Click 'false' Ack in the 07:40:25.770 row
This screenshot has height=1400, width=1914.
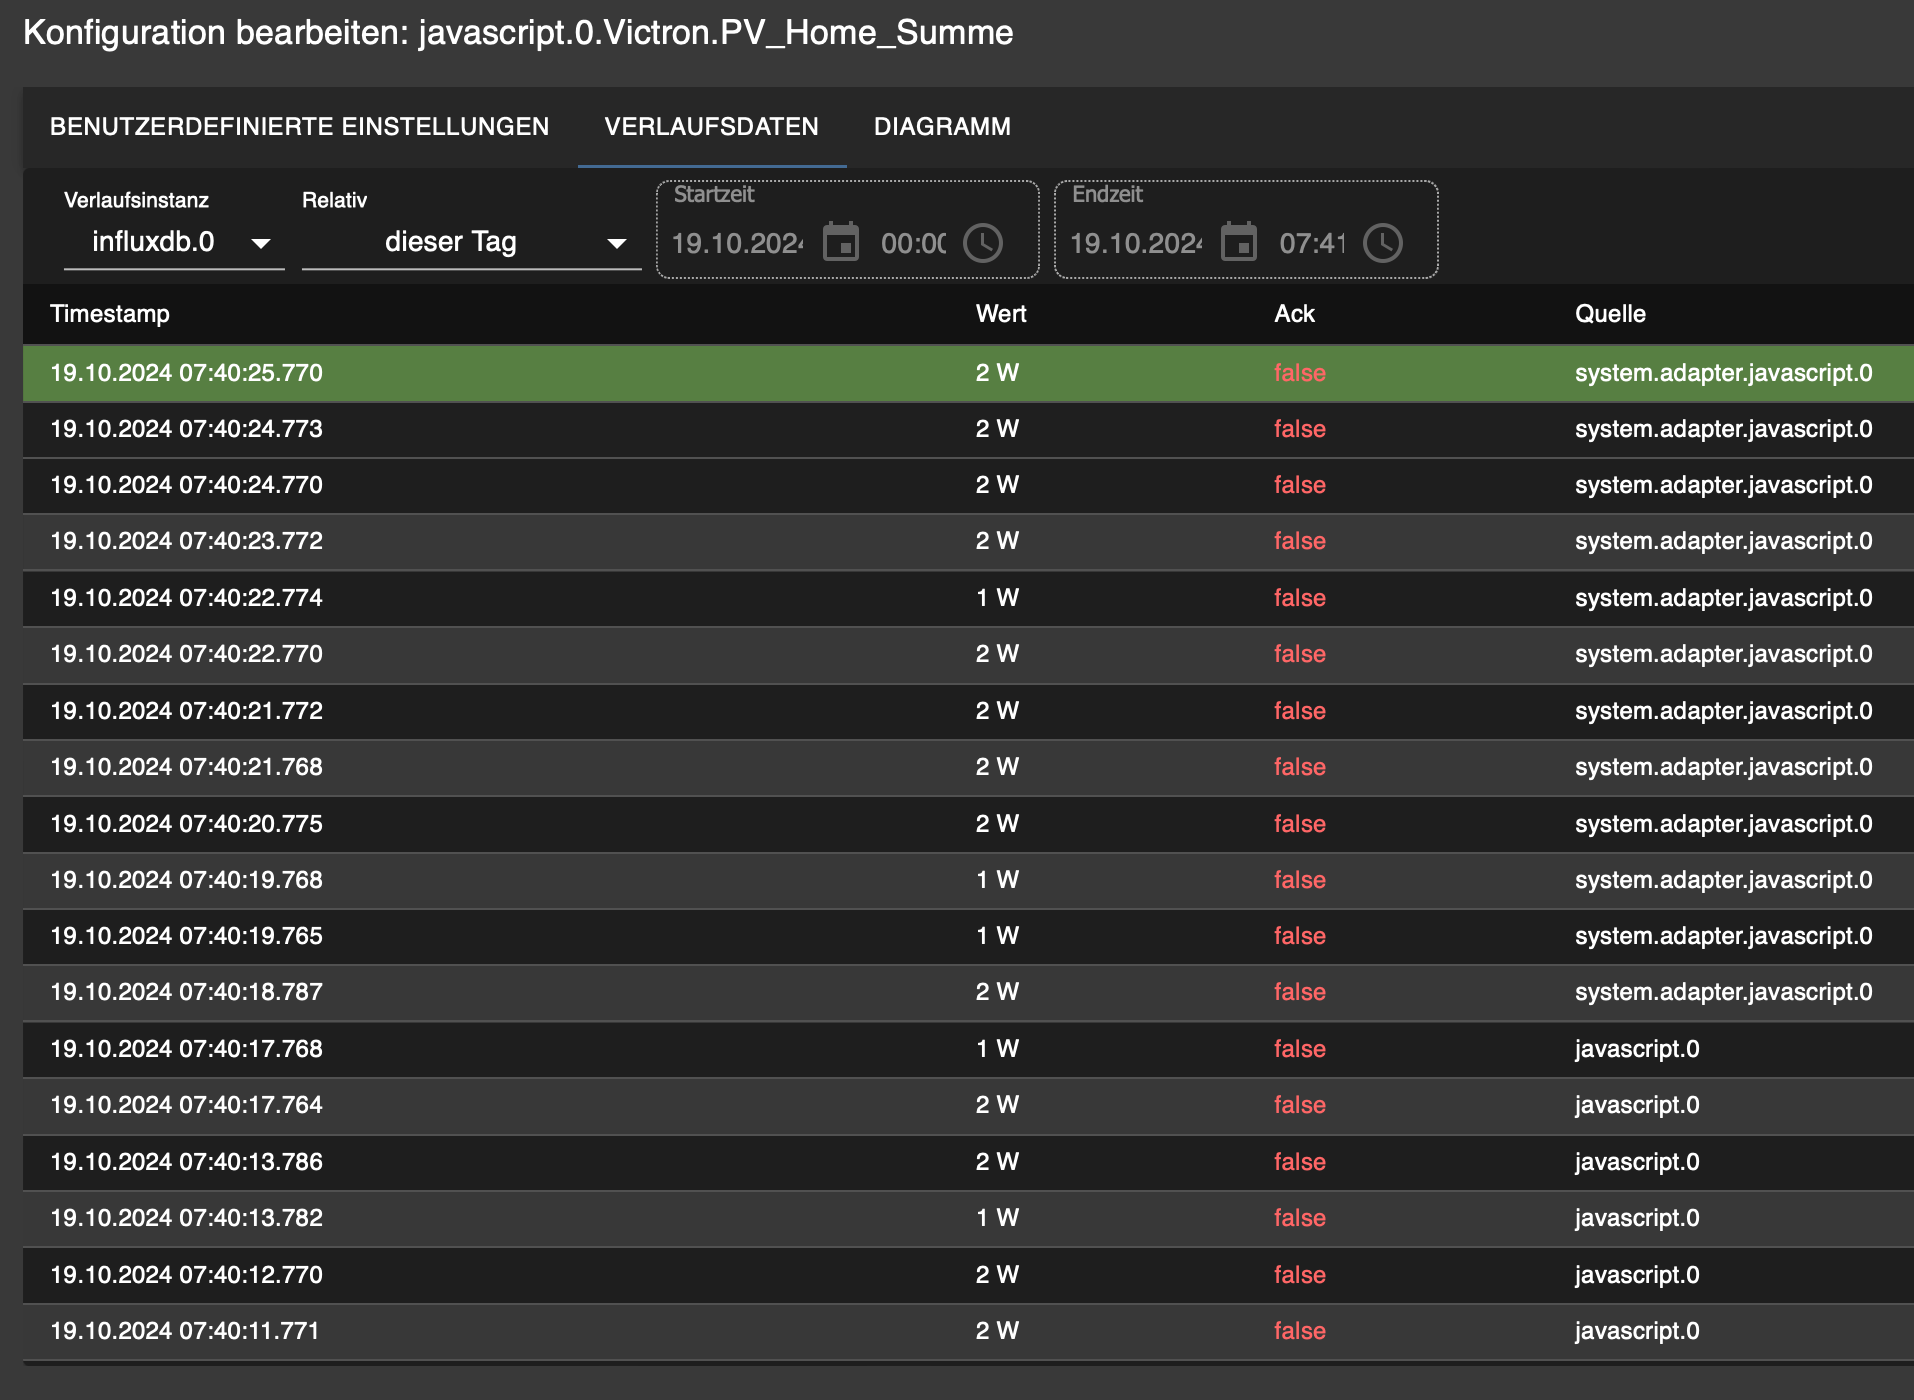point(1299,373)
